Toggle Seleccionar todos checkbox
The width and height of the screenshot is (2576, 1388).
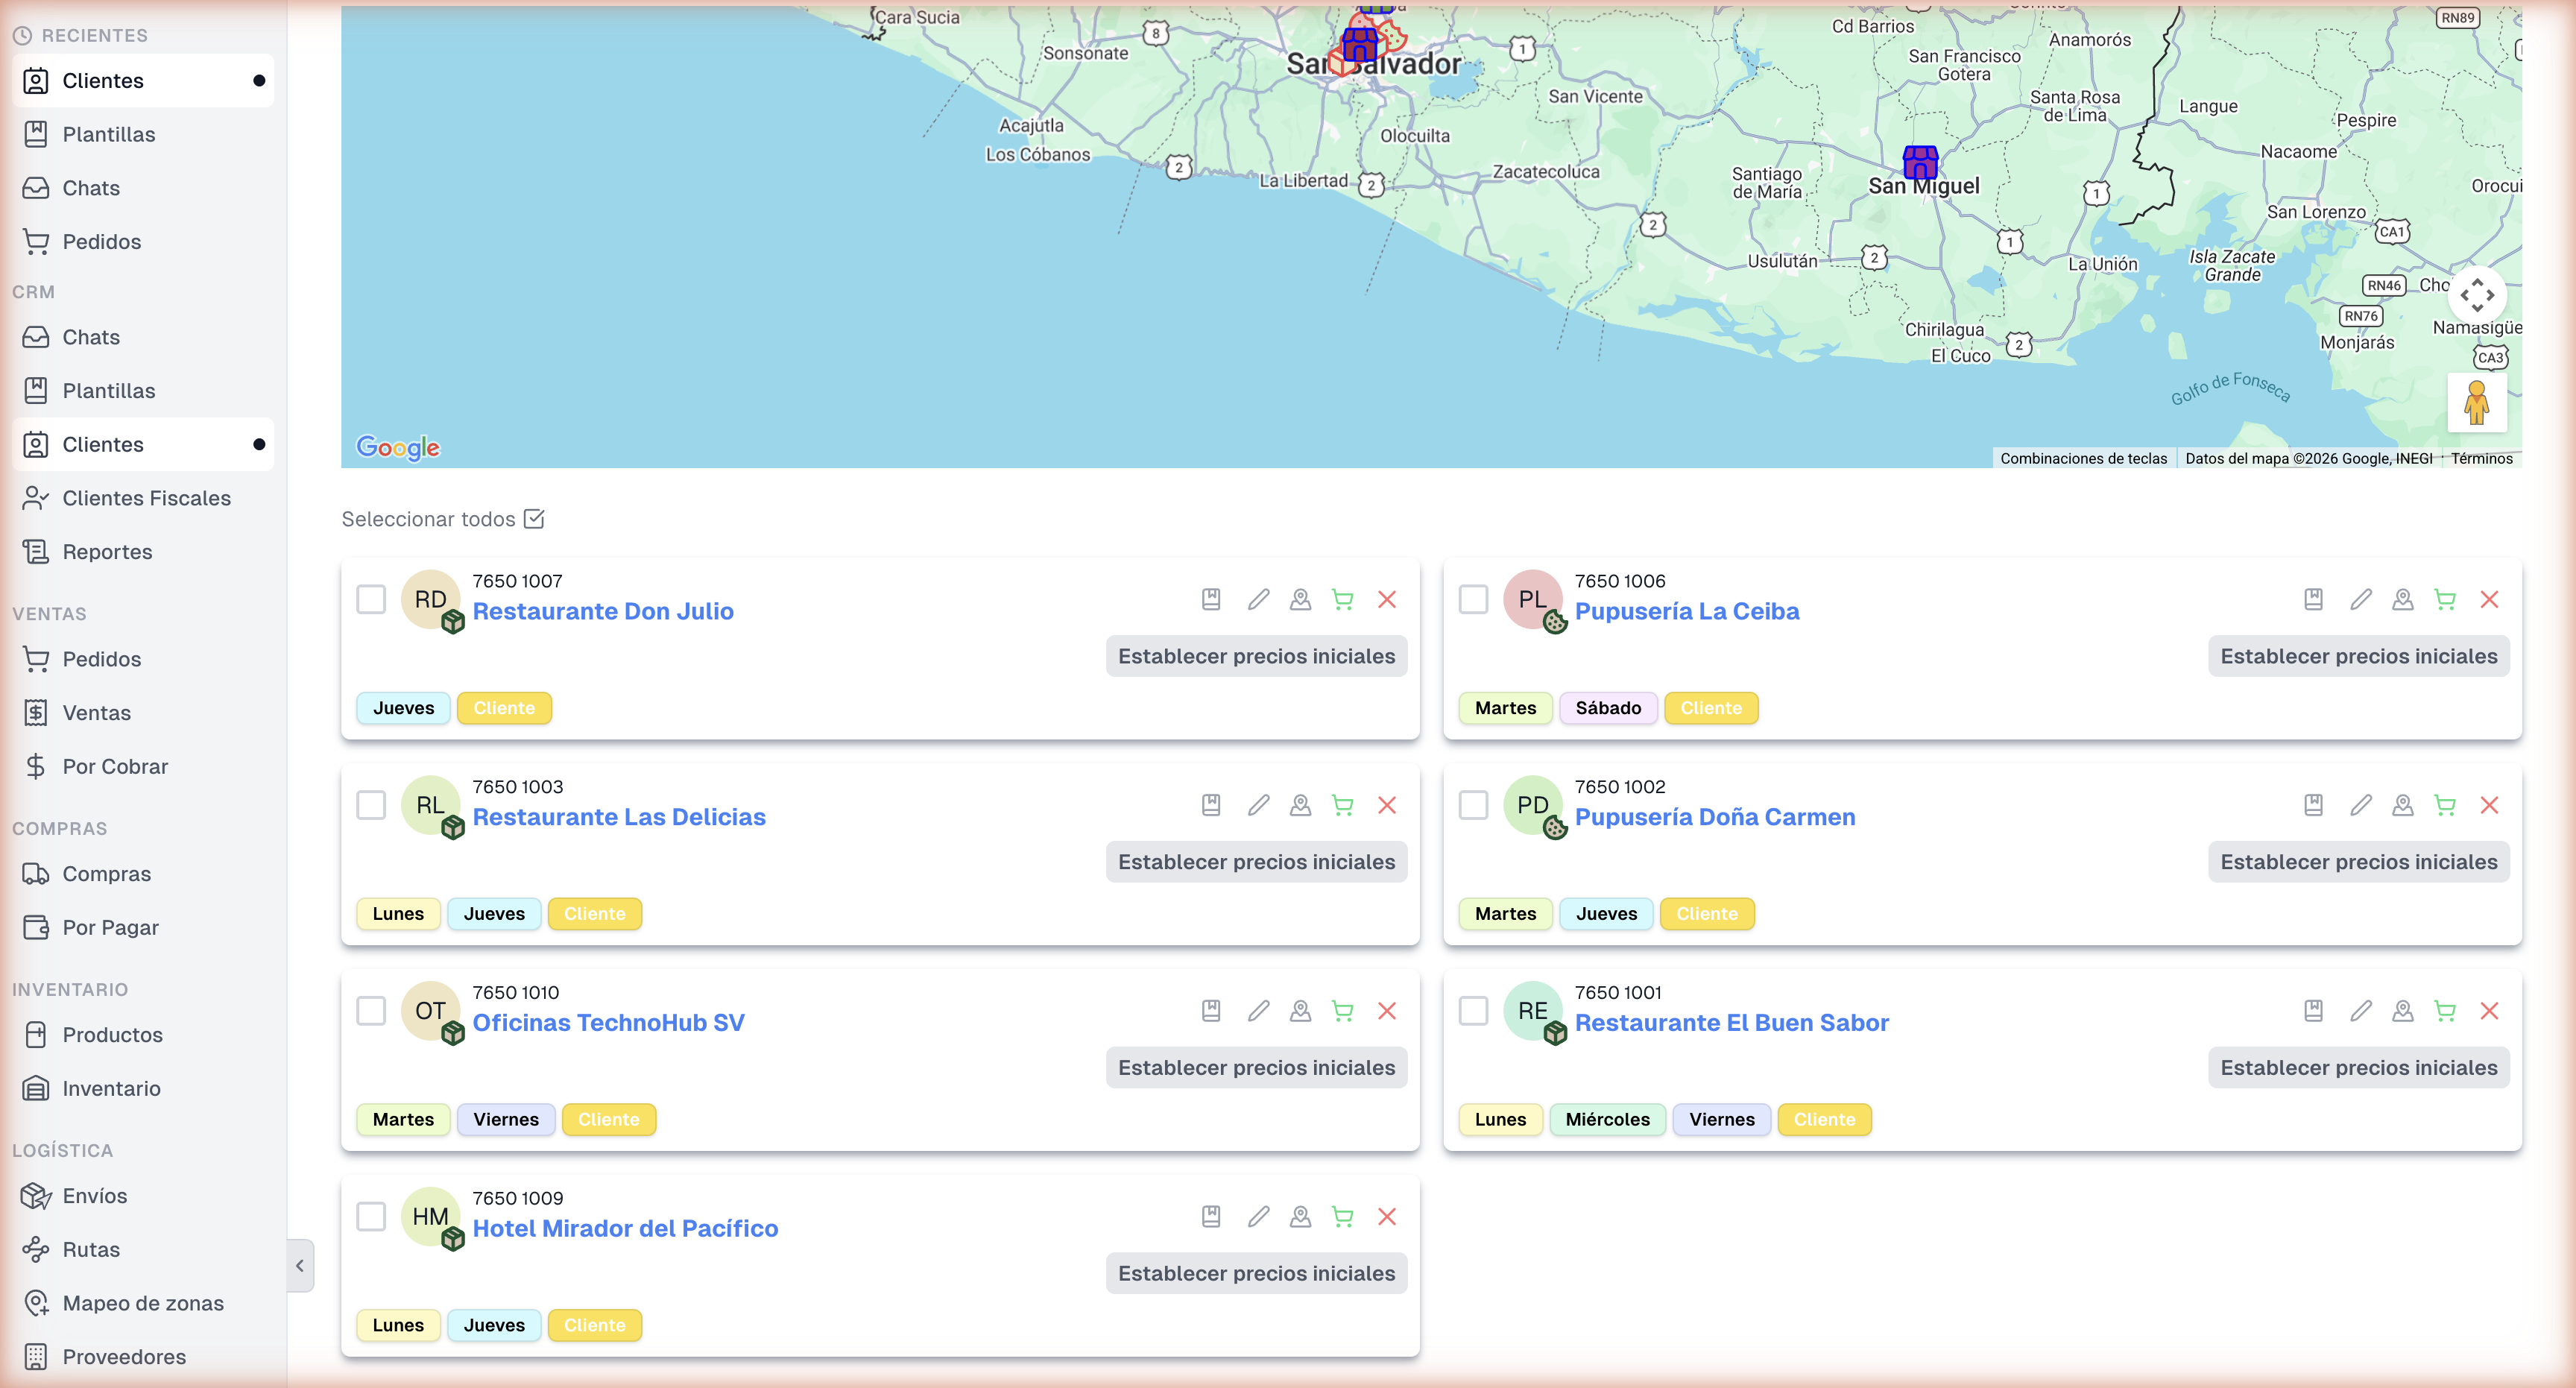click(534, 519)
